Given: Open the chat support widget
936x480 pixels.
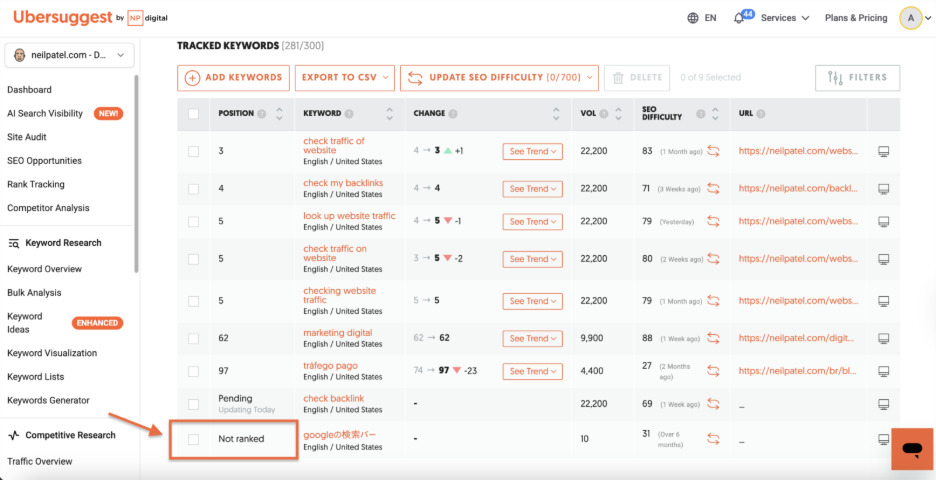Looking at the screenshot, I should (x=912, y=448).
